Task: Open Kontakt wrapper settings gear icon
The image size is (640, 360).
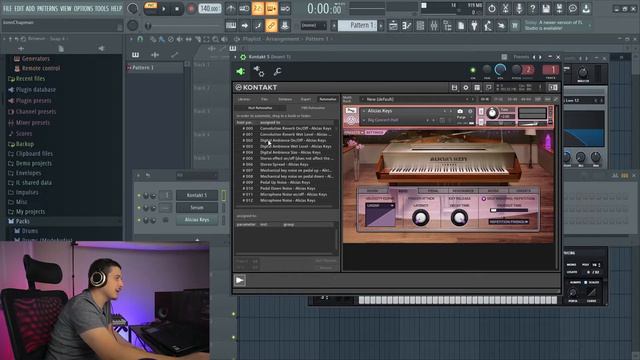Action: [x=259, y=72]
